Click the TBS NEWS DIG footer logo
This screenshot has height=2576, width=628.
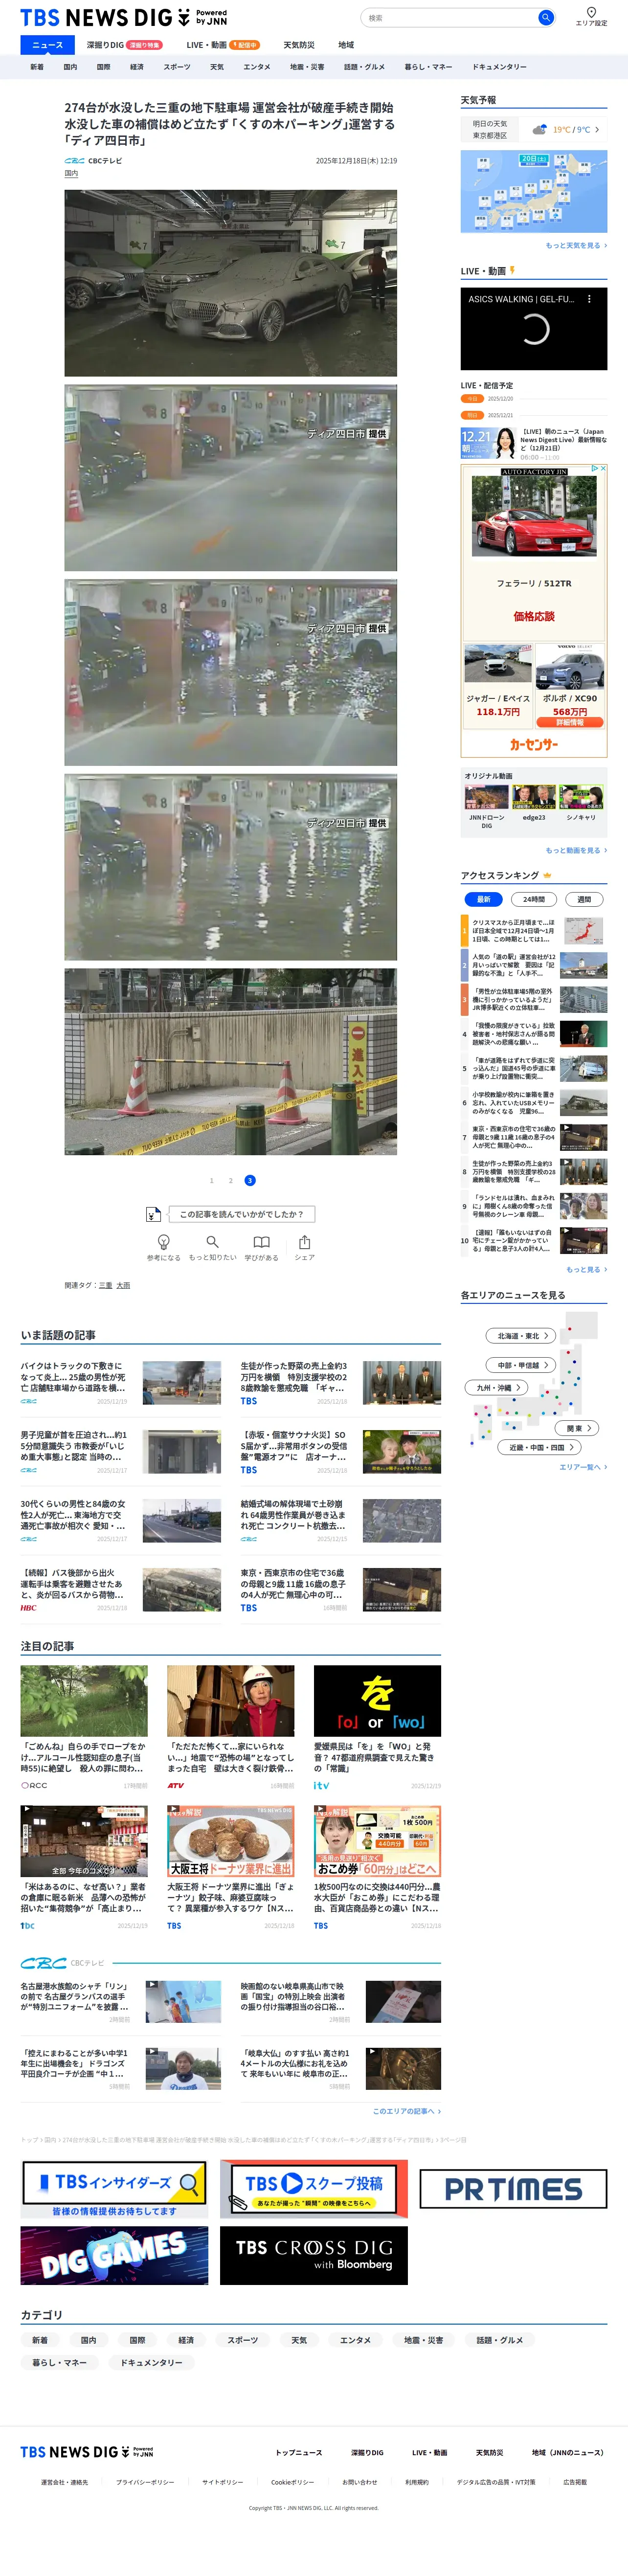pyautogui.click(x=87, y=2452)
